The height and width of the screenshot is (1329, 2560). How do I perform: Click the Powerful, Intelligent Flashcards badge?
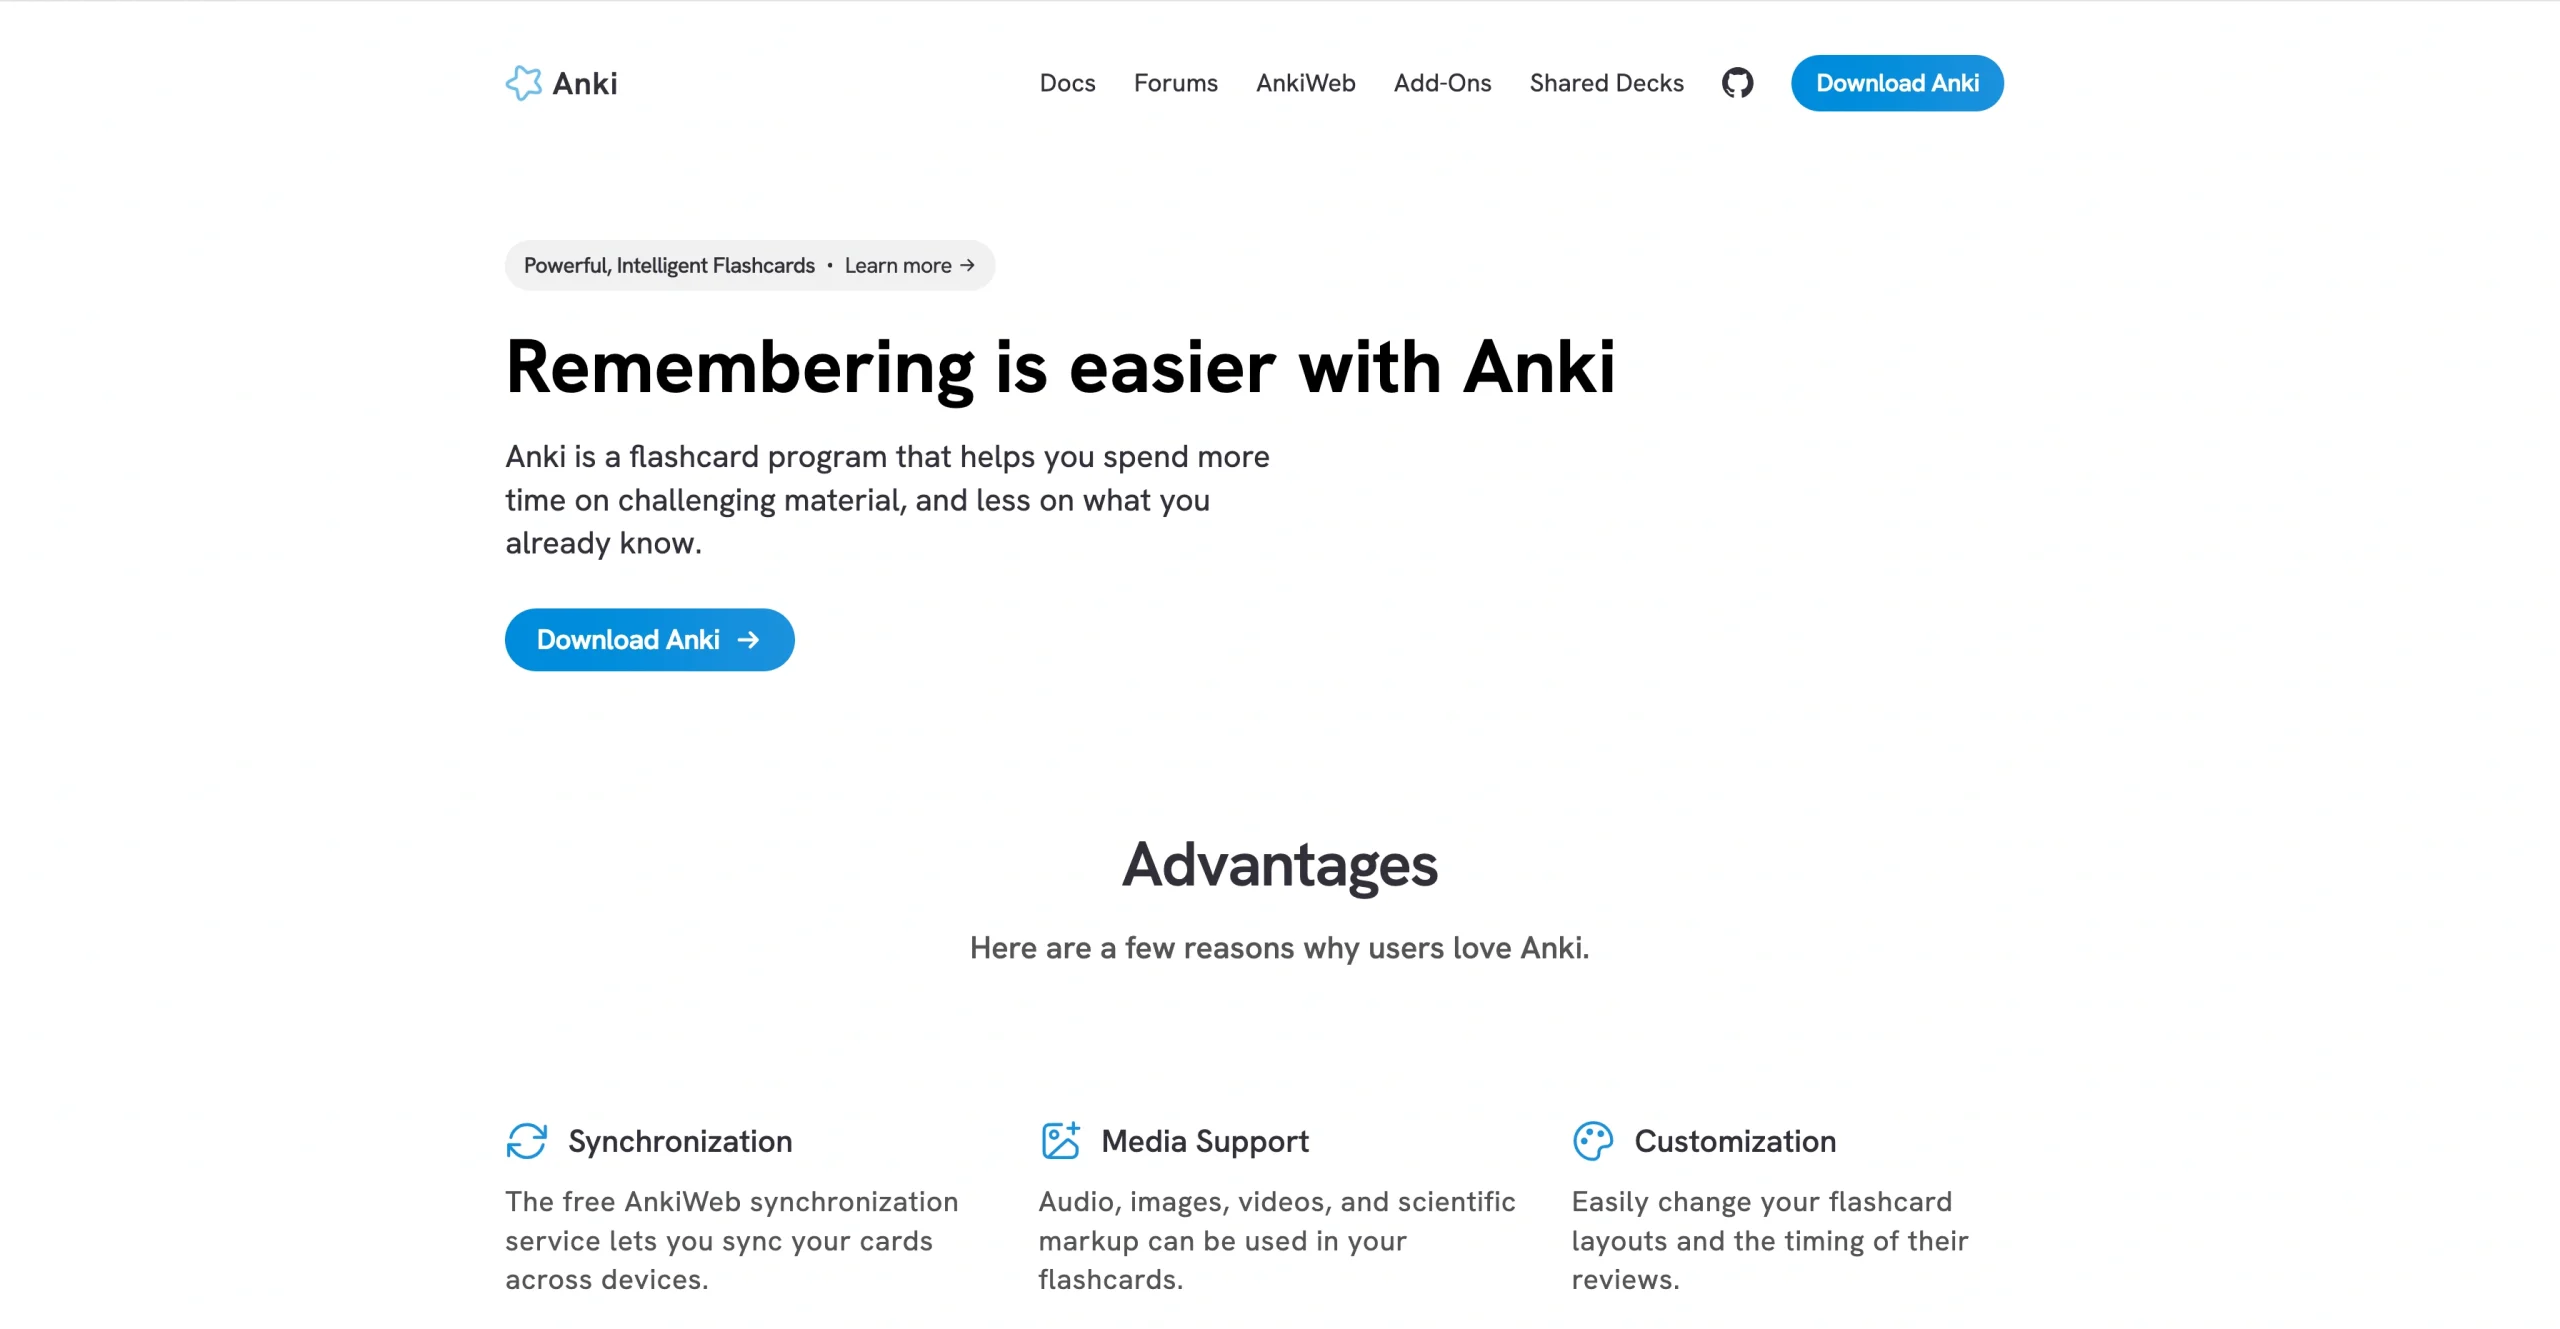[x=669, y=265]
